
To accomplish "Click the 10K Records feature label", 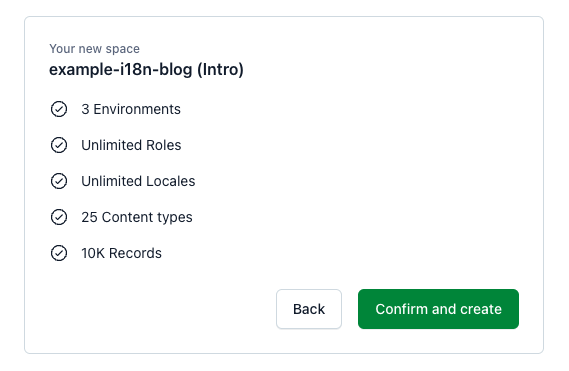I will click(122, 253).
